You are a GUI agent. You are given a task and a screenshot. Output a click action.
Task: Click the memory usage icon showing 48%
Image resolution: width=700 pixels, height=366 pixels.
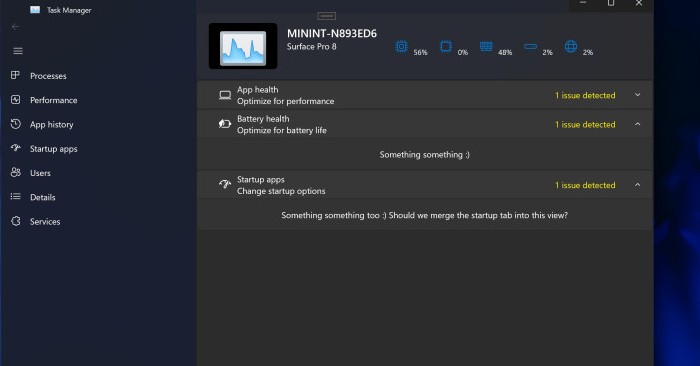(x=486, y=46)
